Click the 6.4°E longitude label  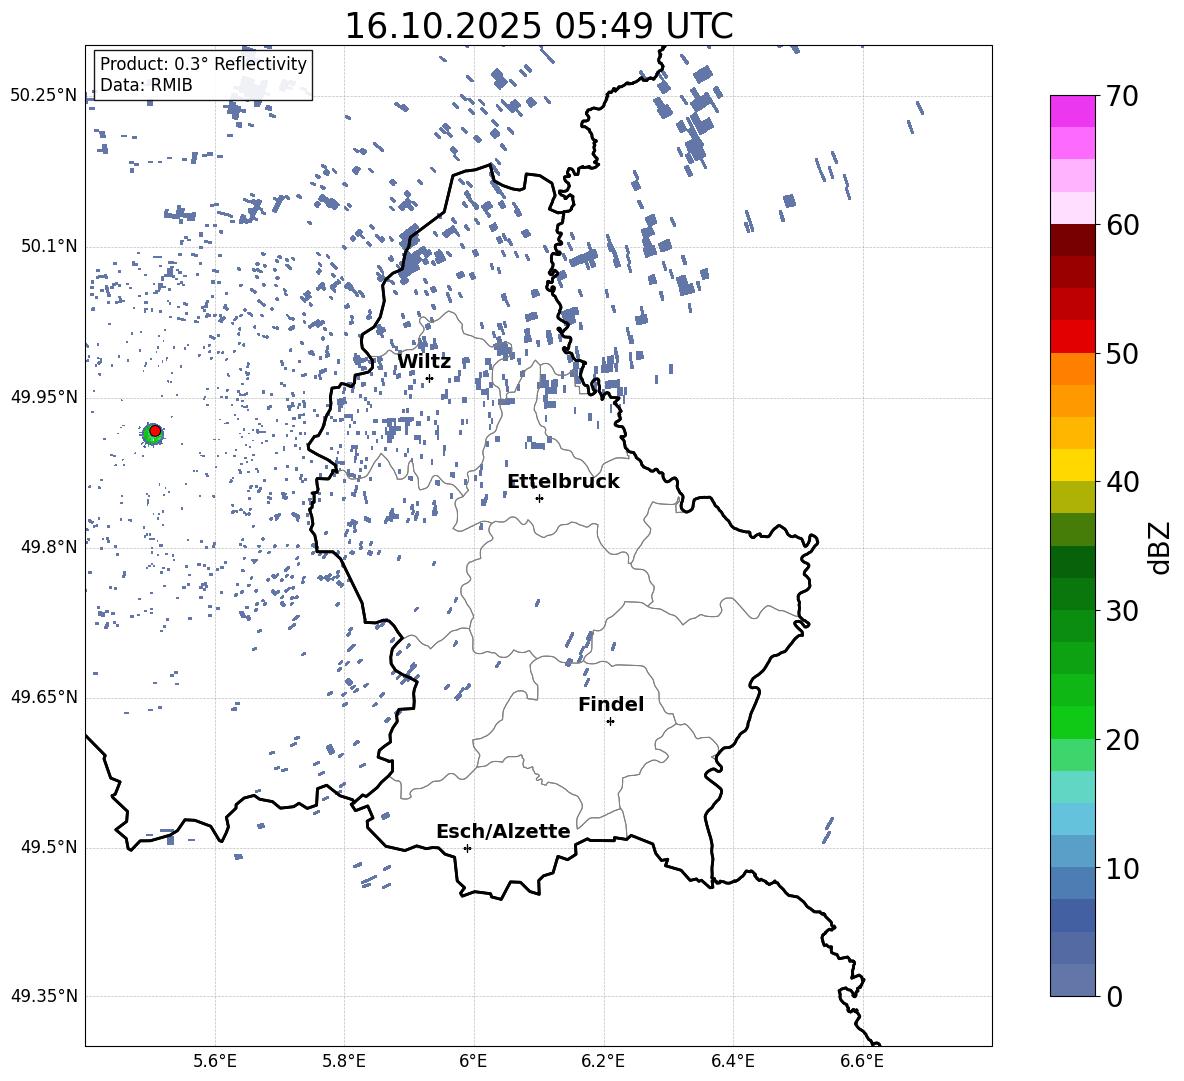732,1061
